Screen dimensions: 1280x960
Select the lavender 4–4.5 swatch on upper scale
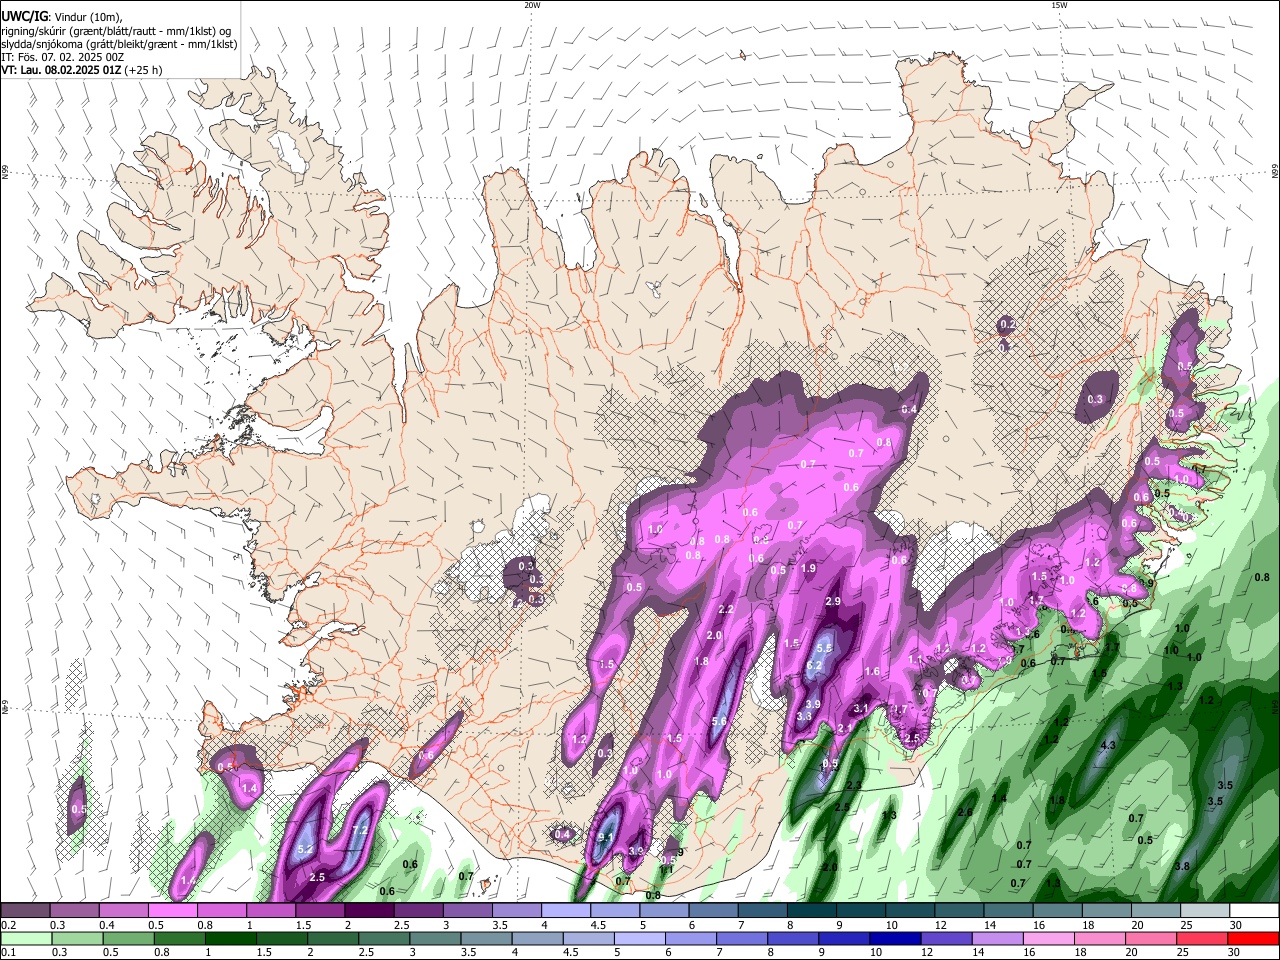point(565,911)
